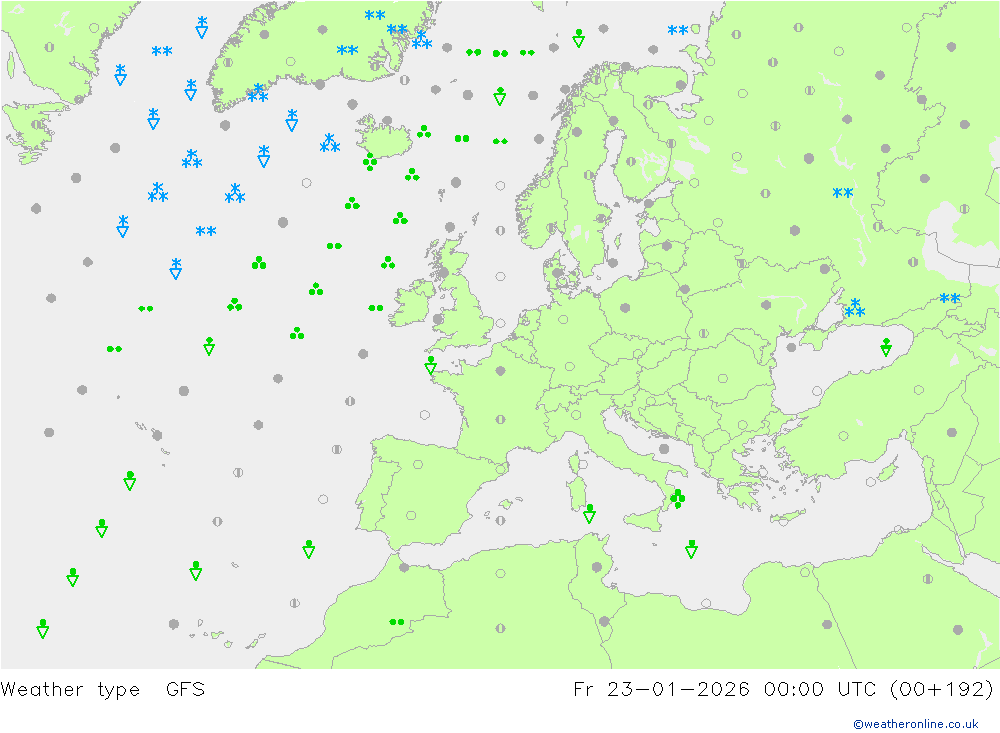Click the gray dot on the western Black Sea
1000x733 pixels.
[x=791, y=348]
